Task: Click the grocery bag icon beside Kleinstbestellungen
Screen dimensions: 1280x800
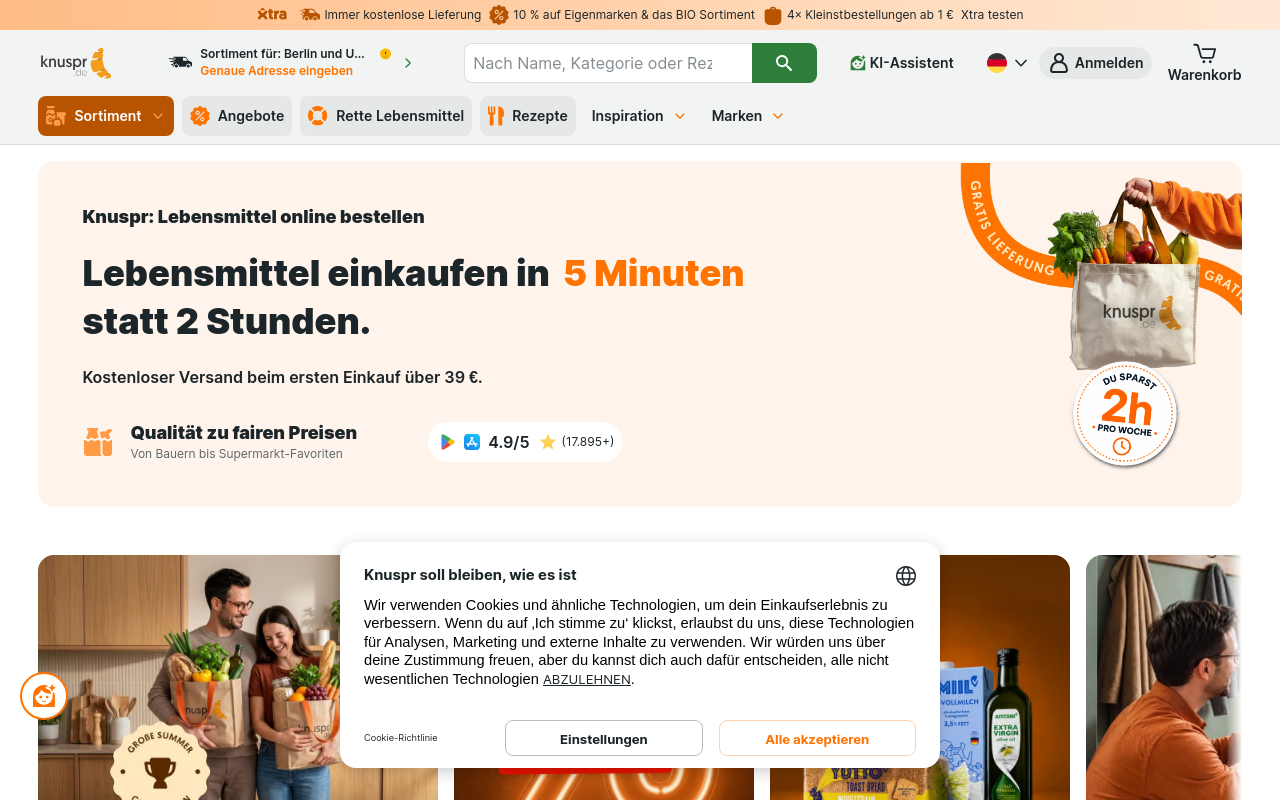Action: click(773, 15)
